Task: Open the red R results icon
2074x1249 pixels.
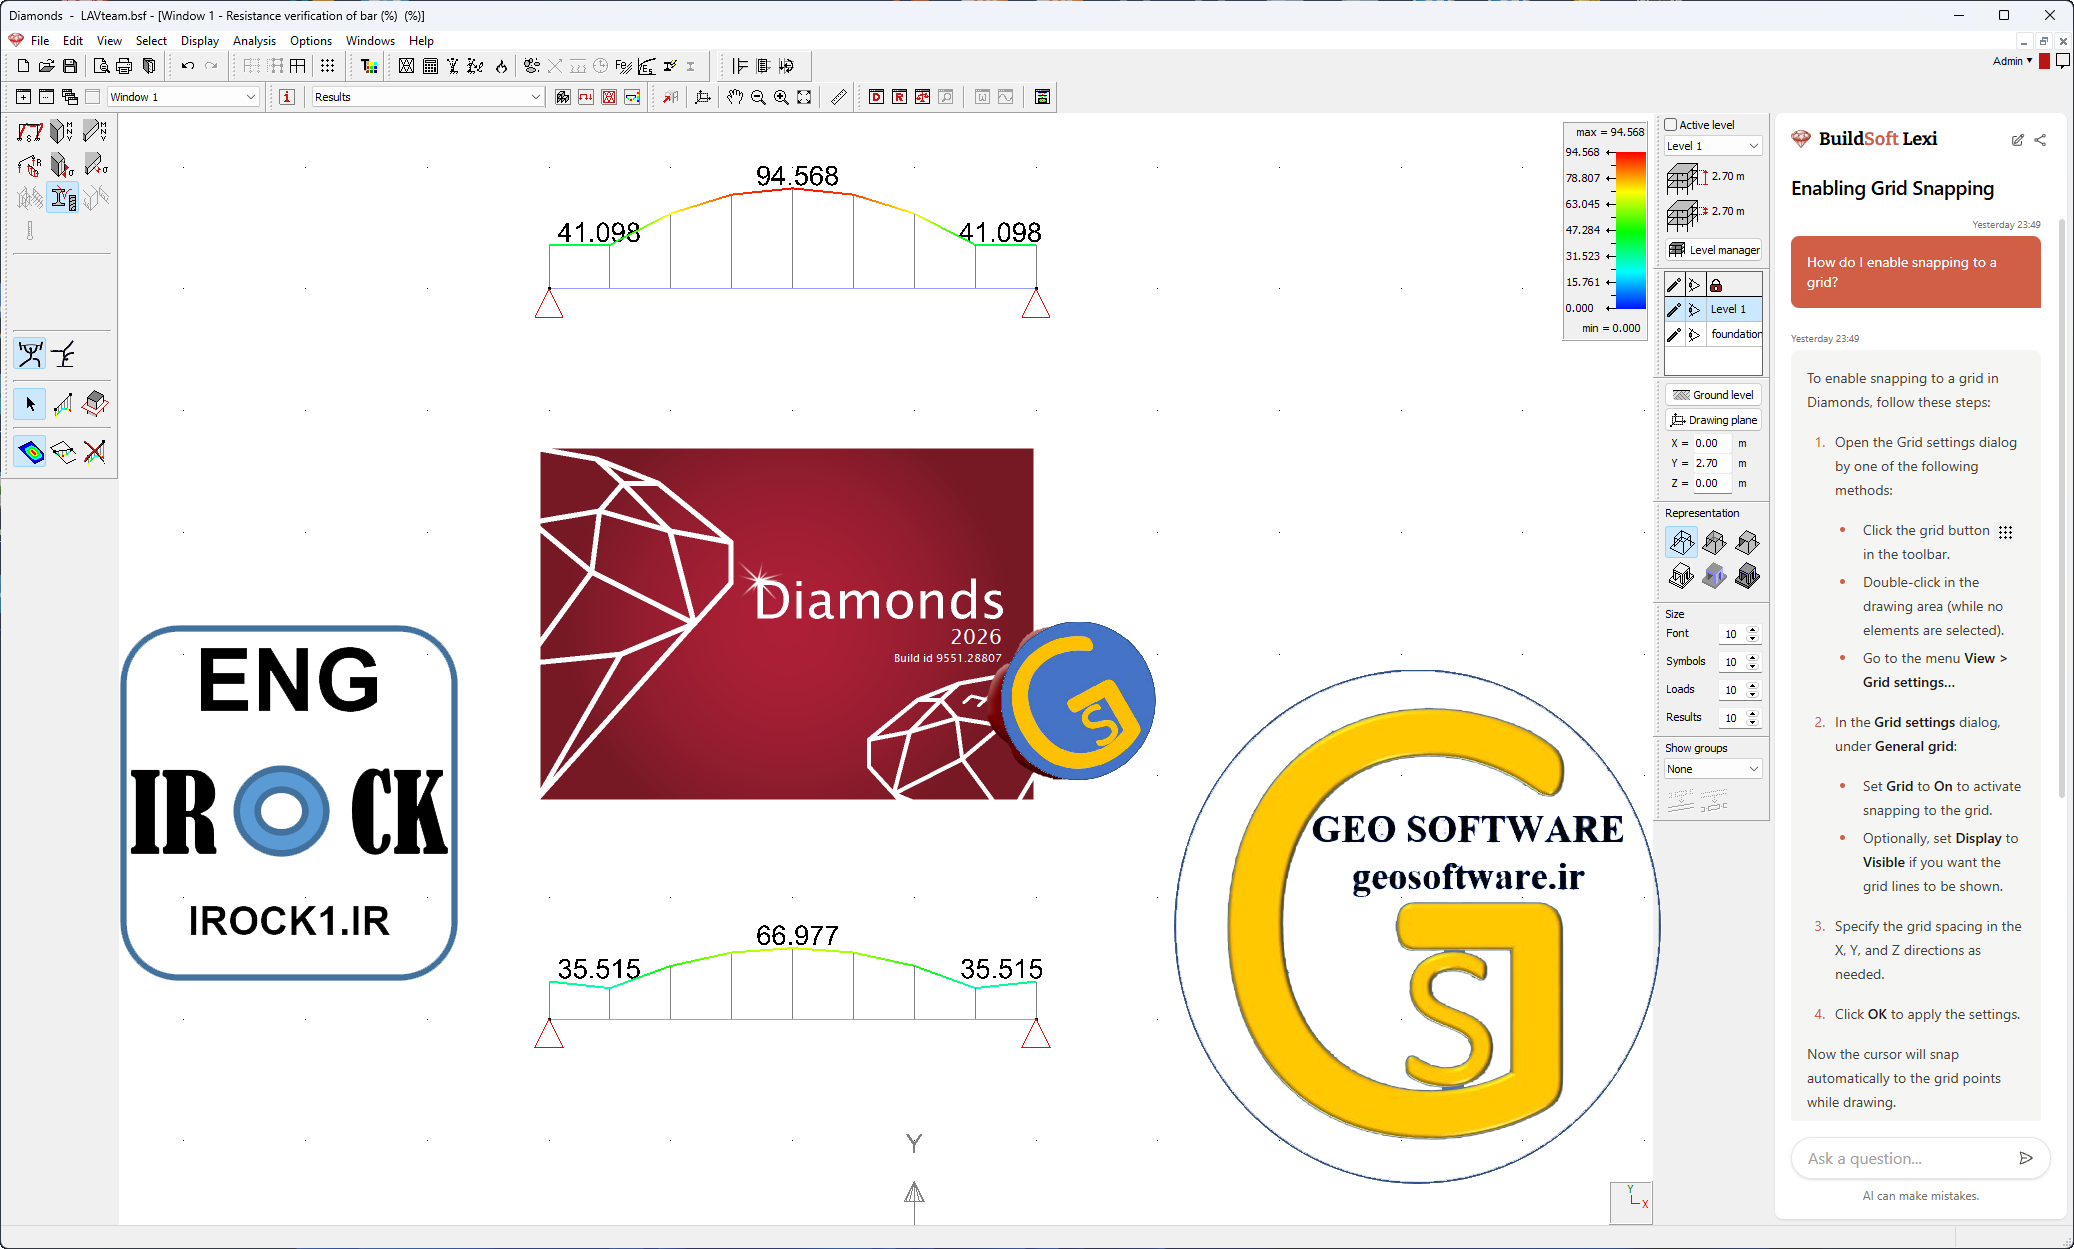Action: pos(899,97)
